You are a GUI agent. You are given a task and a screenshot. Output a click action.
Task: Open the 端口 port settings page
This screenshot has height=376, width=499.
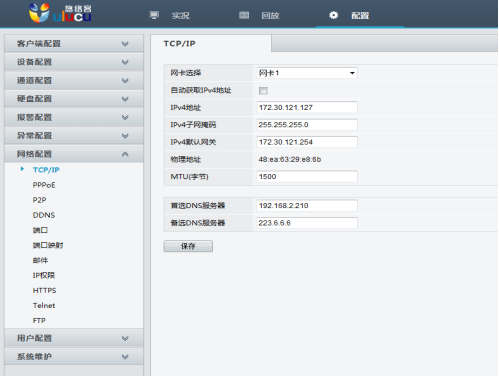pos(40,230)
